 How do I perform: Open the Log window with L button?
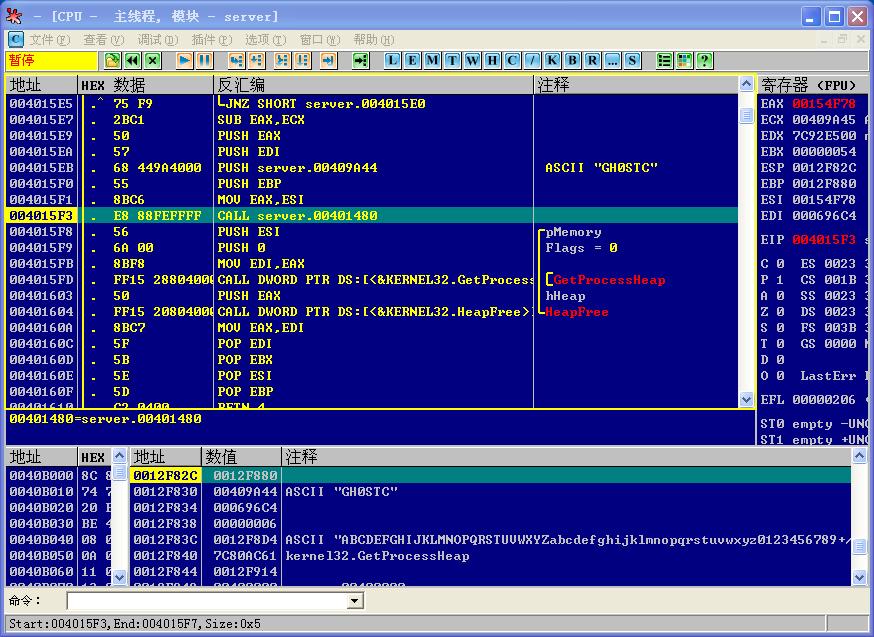tap(392, 60)
